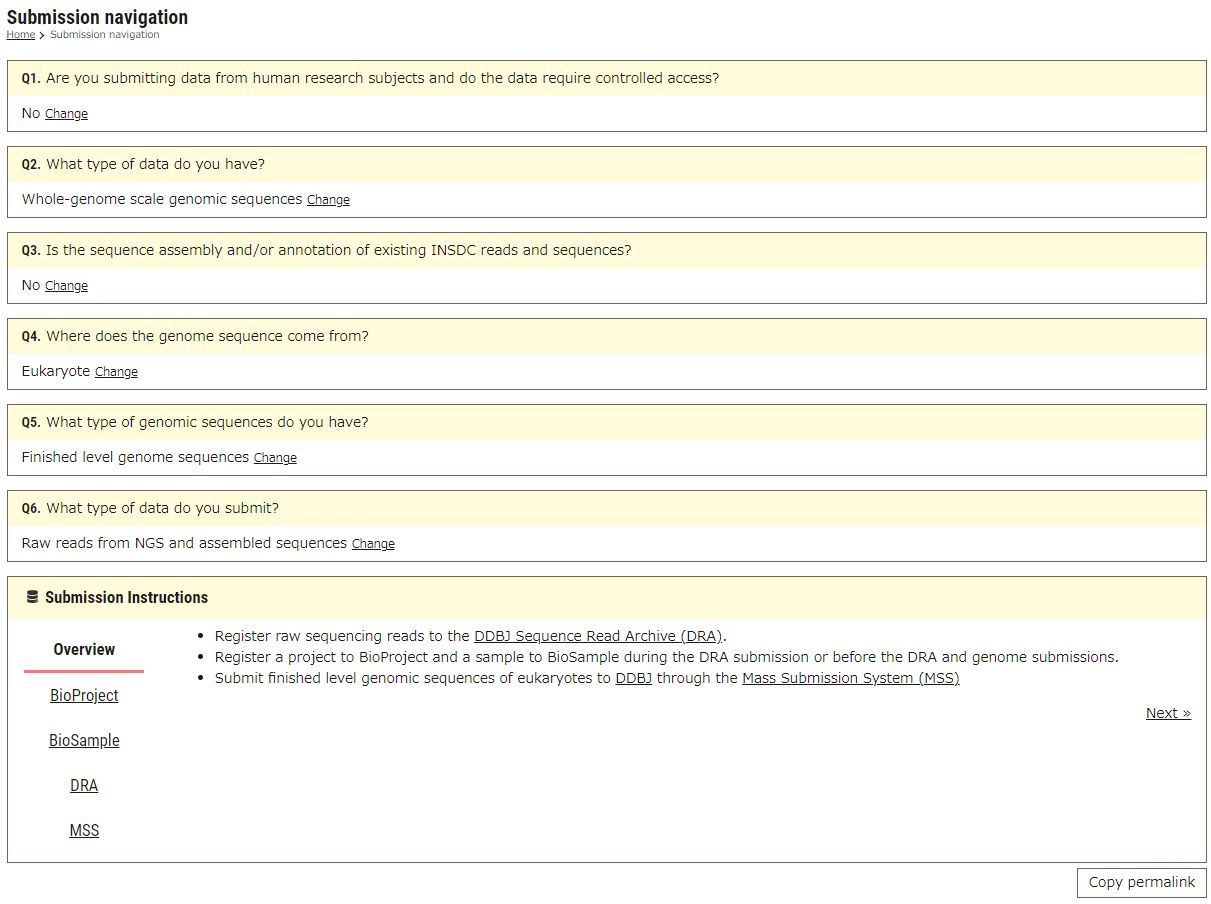Image resolution: width=1211 pixels, height=904 pixels.
Task: Follow the DDBJ link in instructions
Action: tap(633, 678)
